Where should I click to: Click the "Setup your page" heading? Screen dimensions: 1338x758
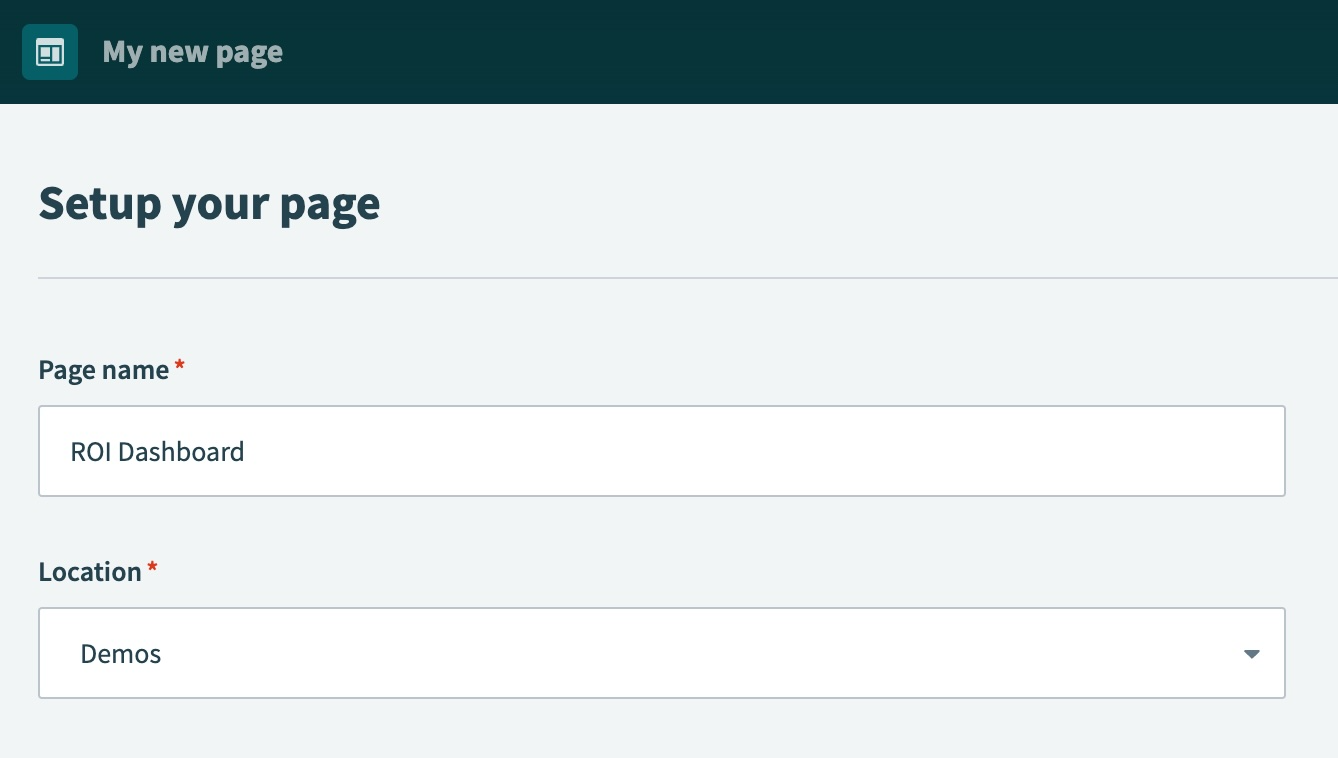click(x=209, y=204)
